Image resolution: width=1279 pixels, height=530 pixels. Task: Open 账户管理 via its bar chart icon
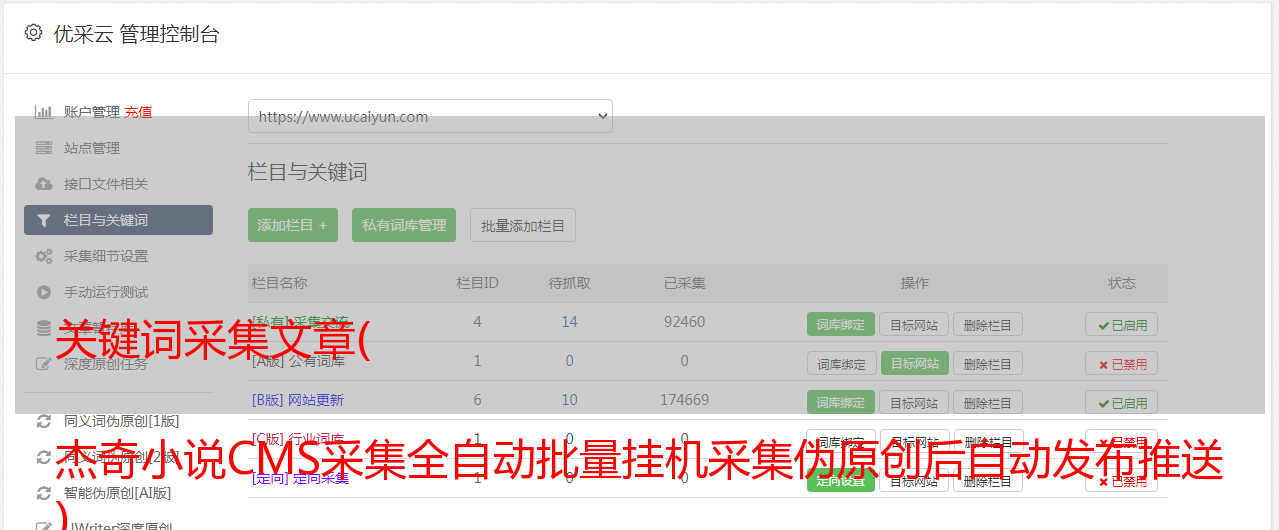pyautogui.click(x=44, y=112)
